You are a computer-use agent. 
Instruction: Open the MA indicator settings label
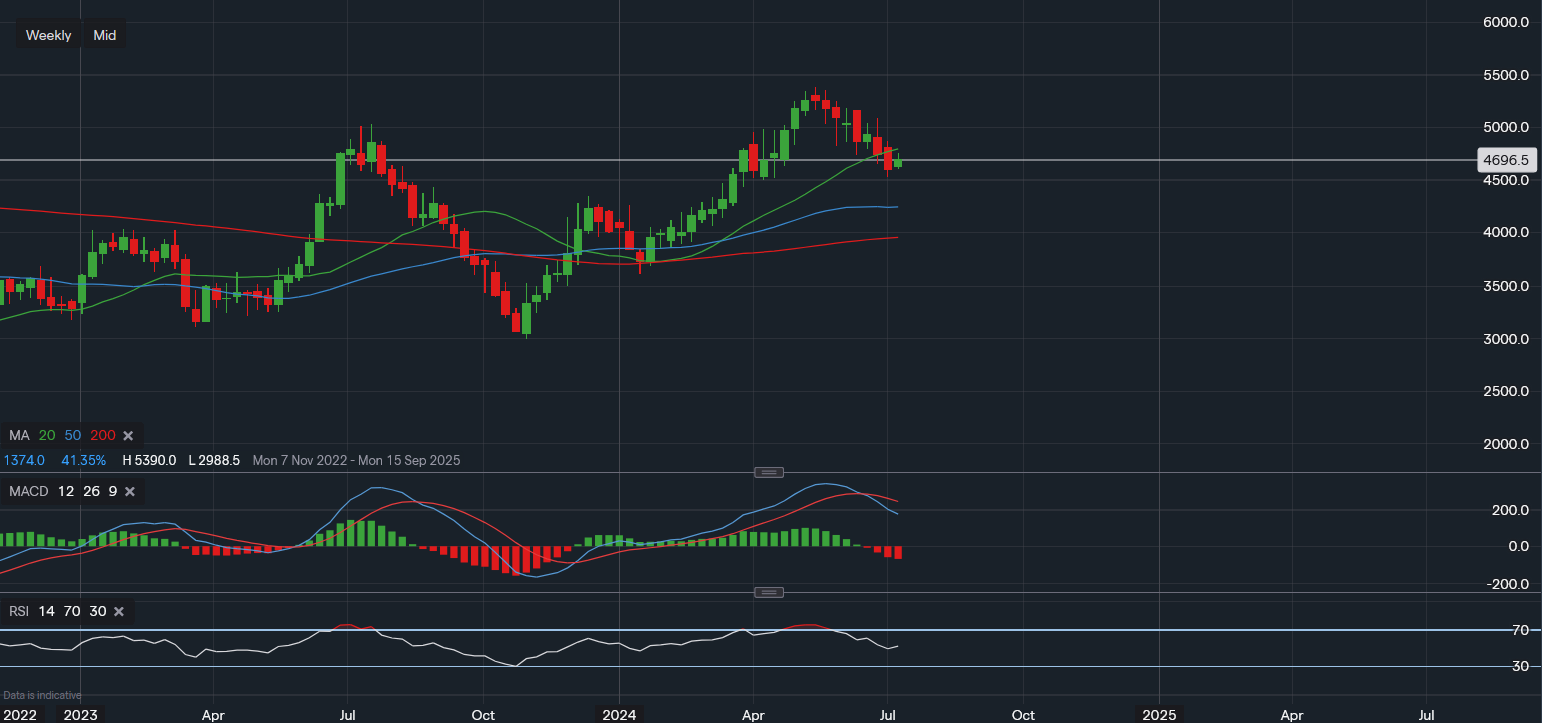click(19, 436)
